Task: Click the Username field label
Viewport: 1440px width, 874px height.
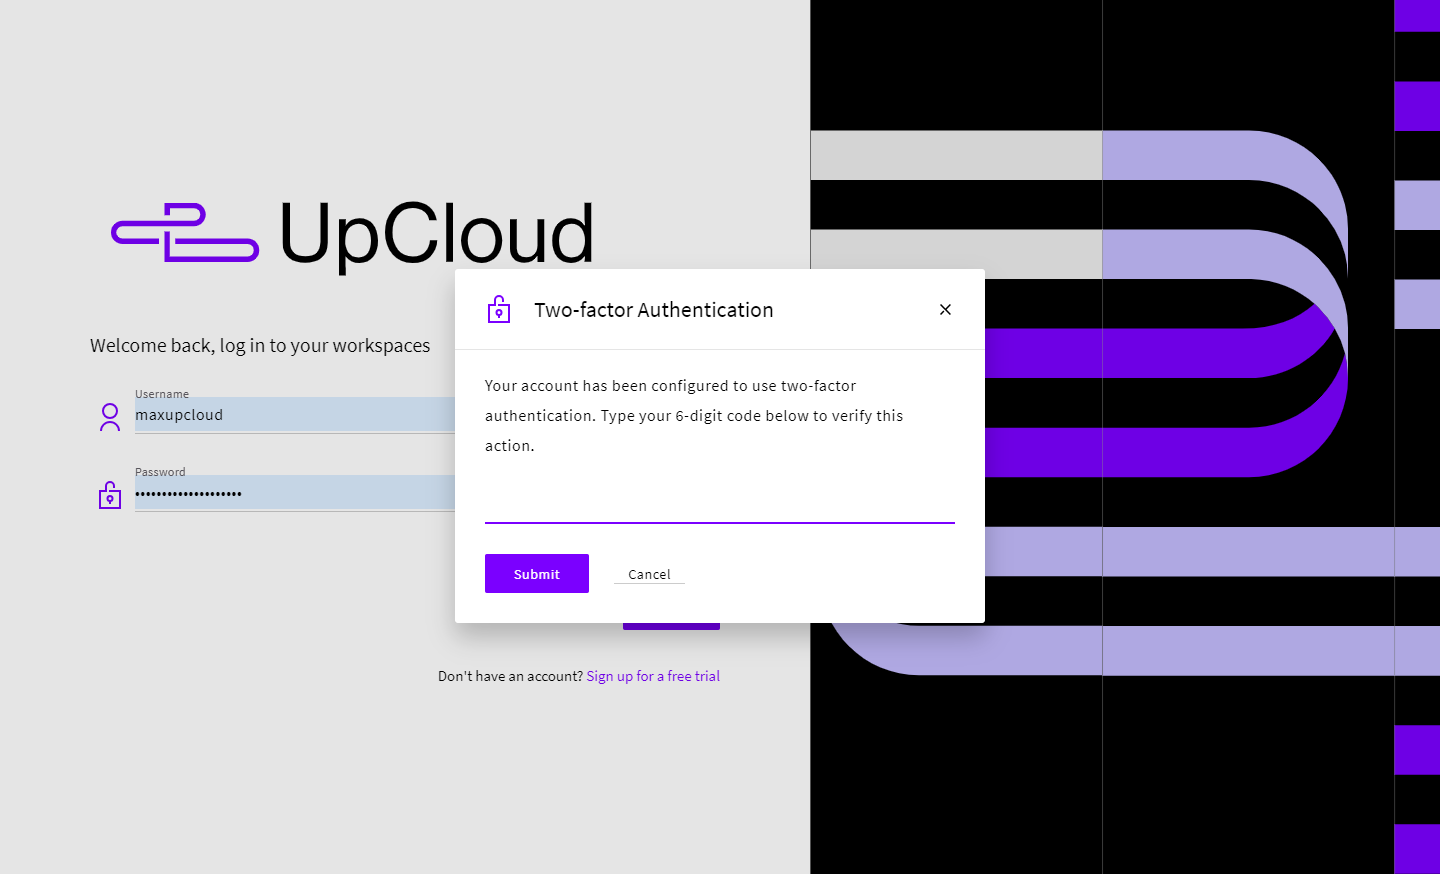Action: coord(162,394)
